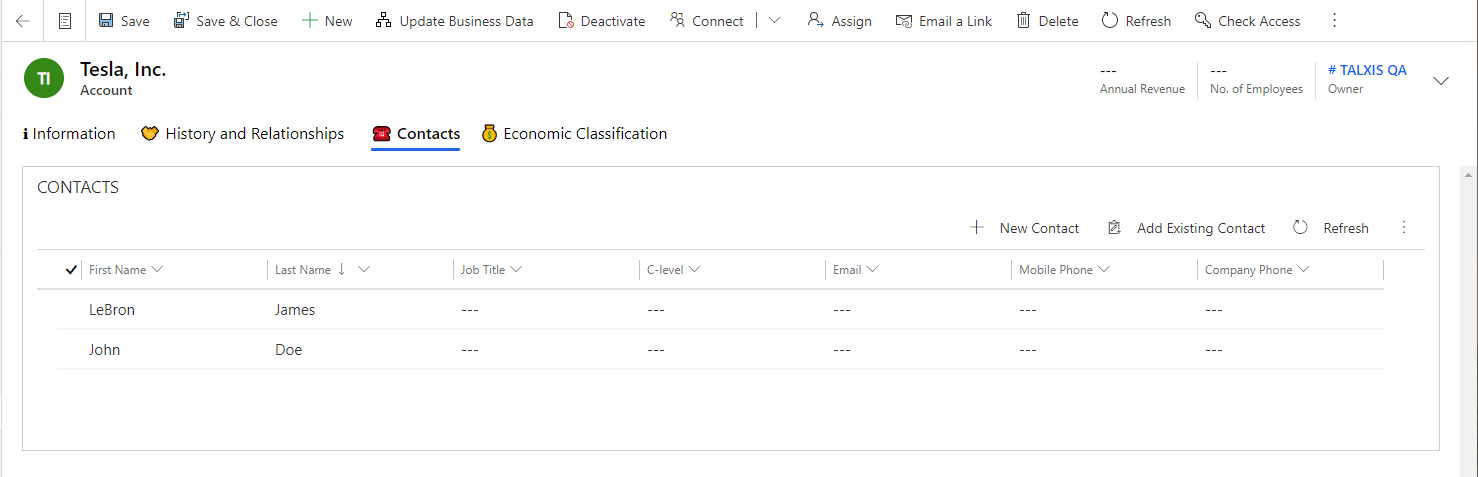Viewport: 1478px width, 477px height.
Task: Click the back arrow icon
Action: point(22,21)
